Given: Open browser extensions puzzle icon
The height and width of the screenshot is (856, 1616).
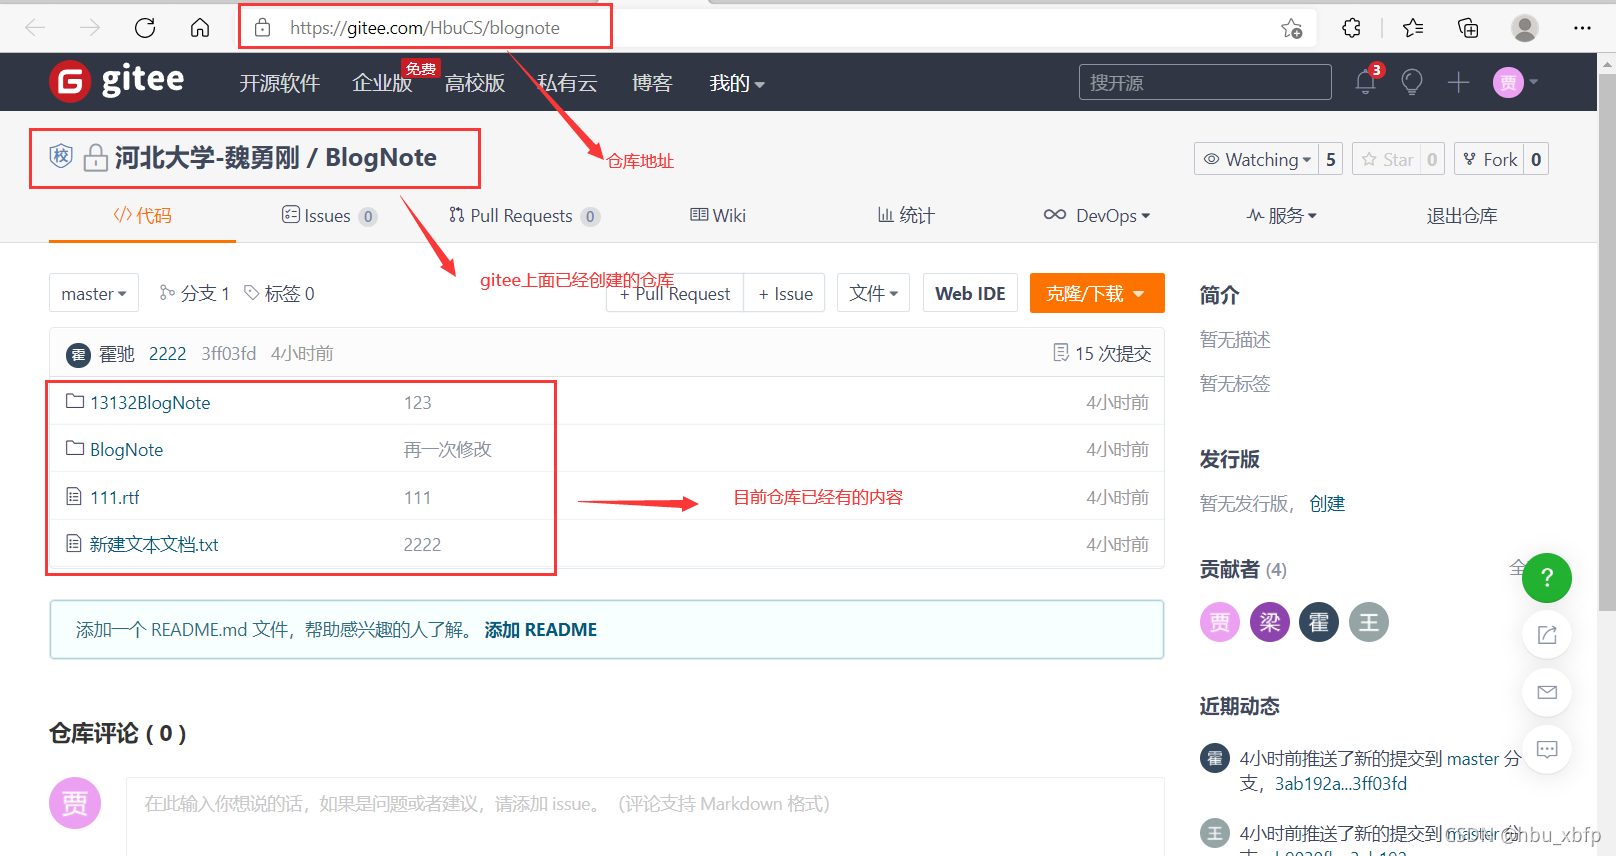Looking at the screenshot, I should click(1351, 28).
